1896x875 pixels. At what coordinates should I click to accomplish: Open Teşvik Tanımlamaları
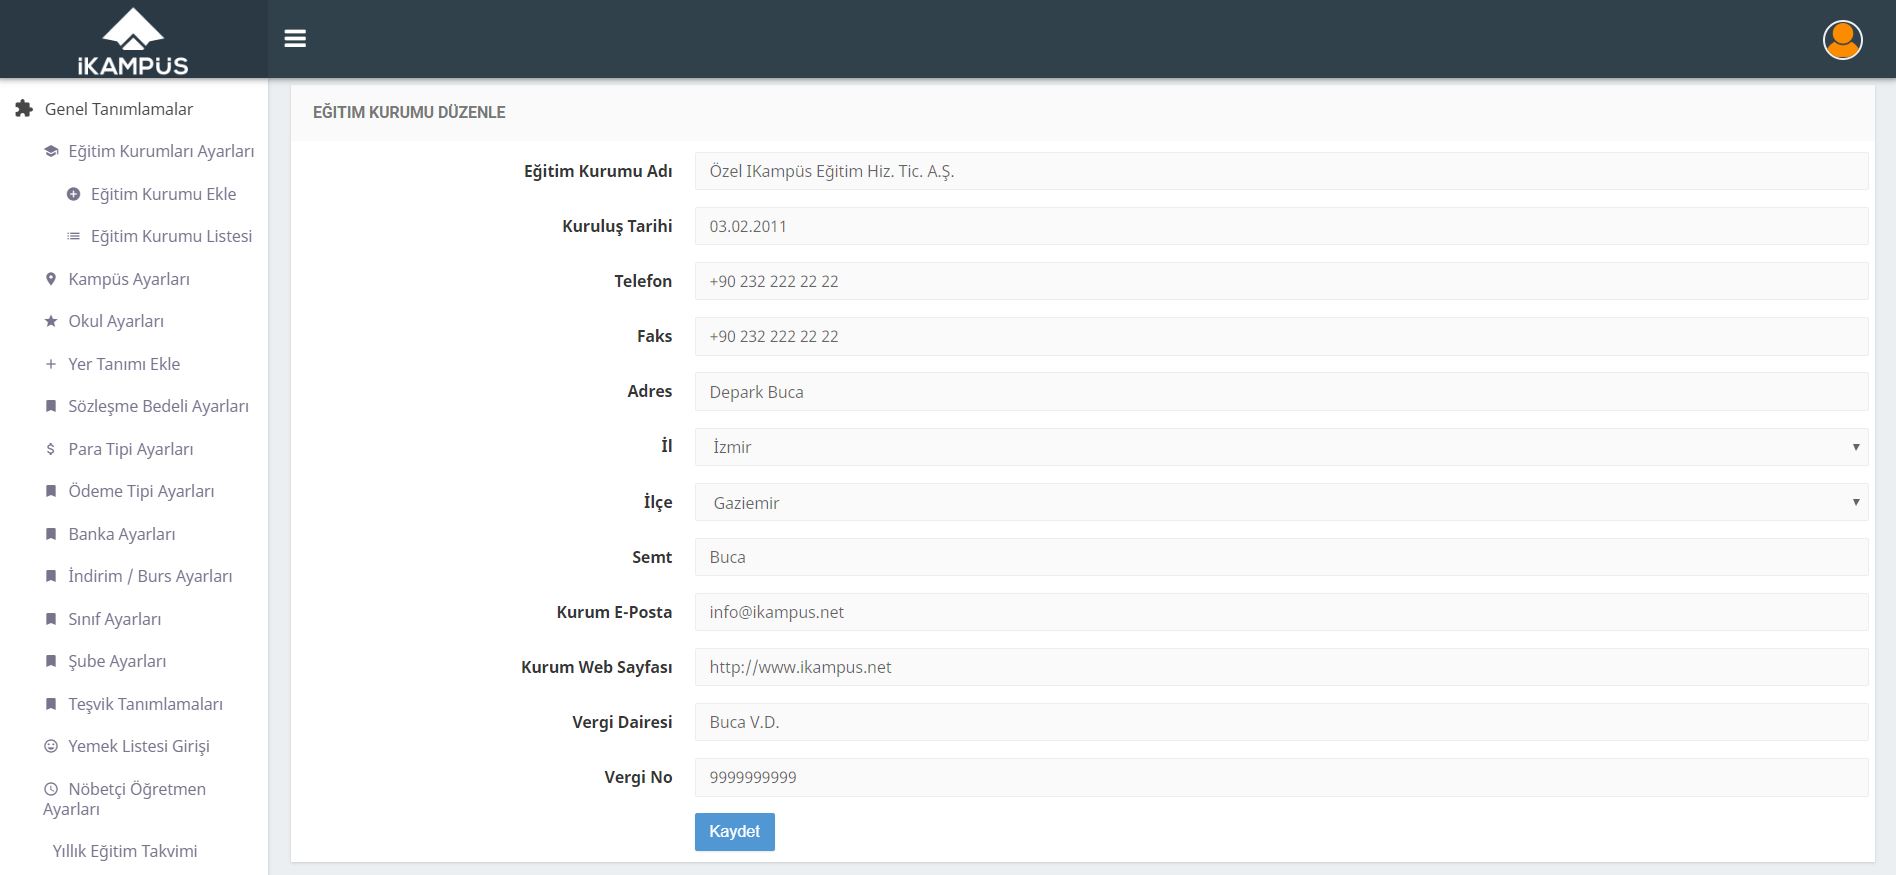coord(145,704)
